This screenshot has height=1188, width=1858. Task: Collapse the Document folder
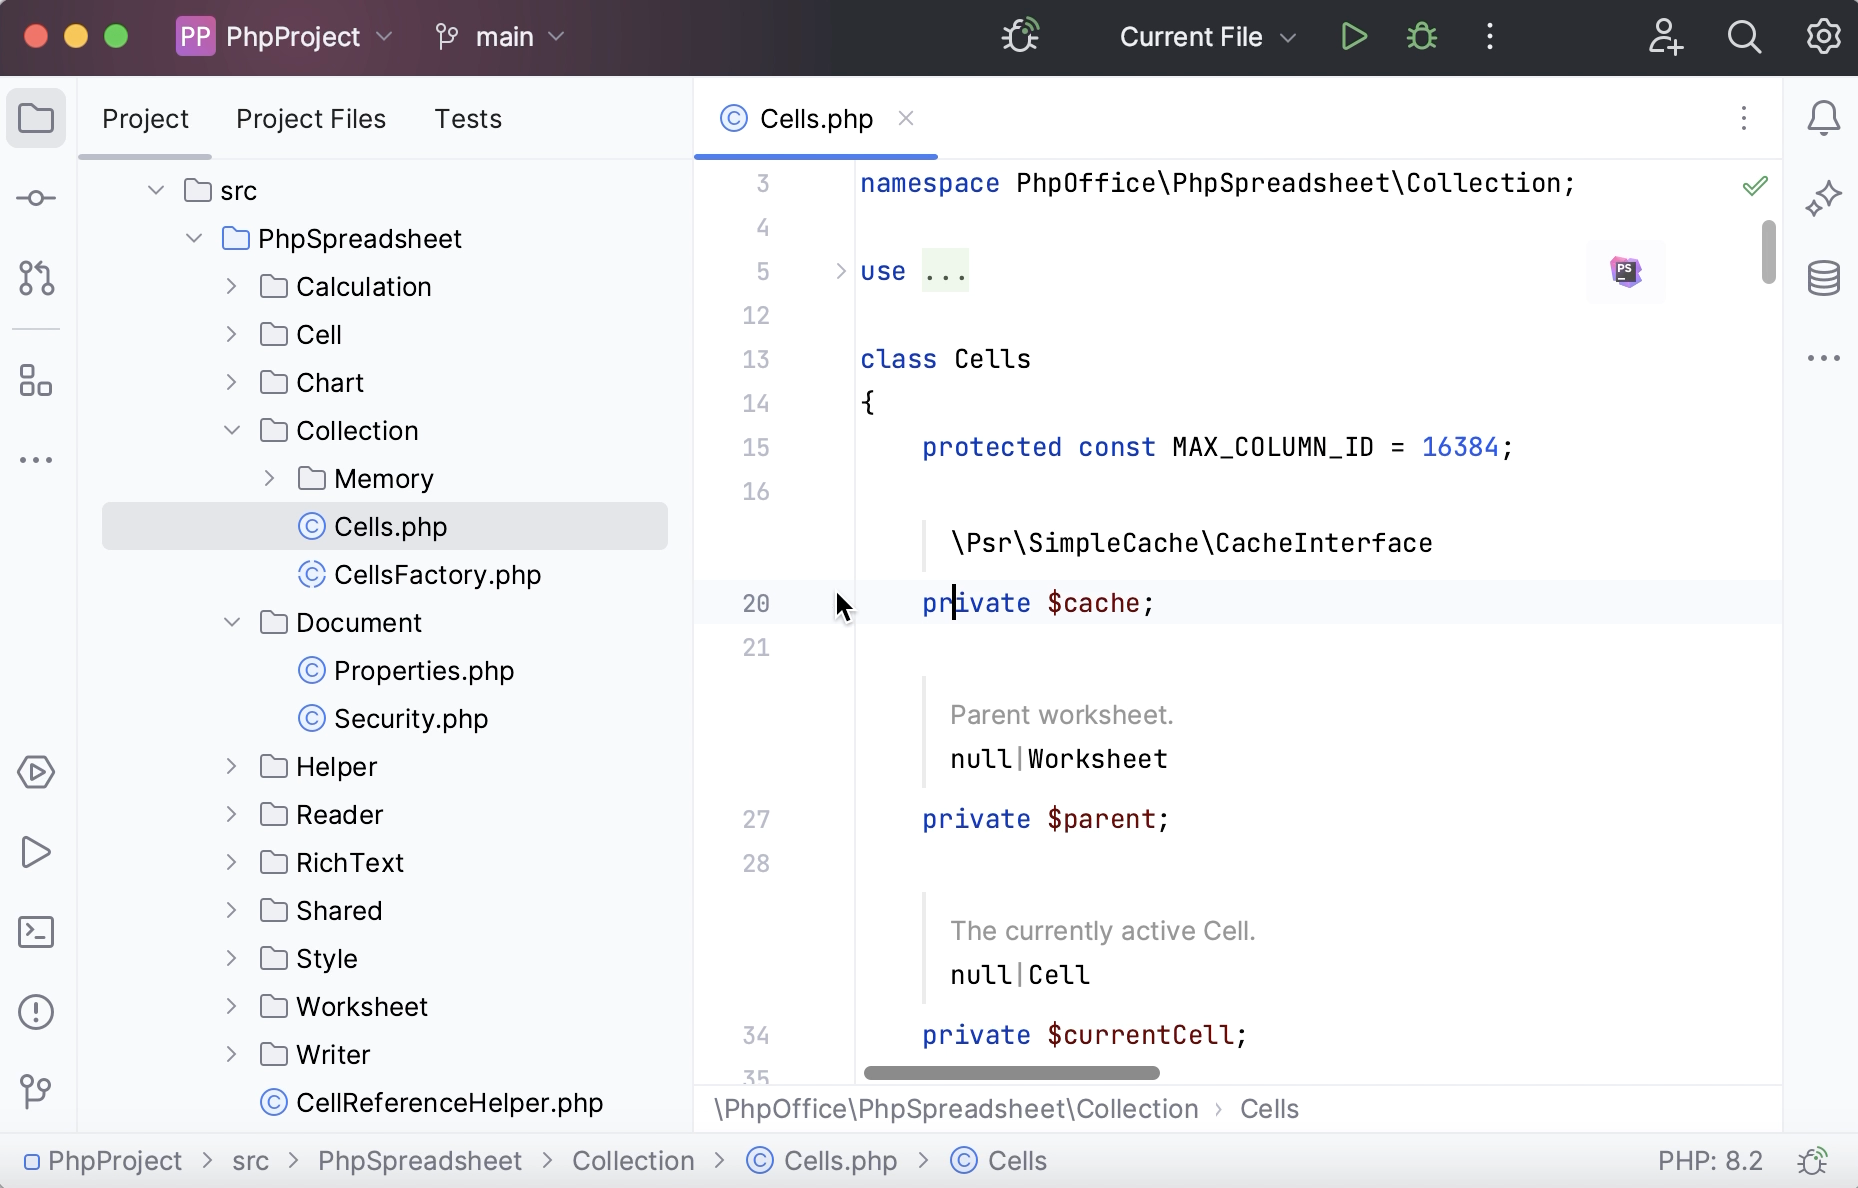click(x=232, y=622)
